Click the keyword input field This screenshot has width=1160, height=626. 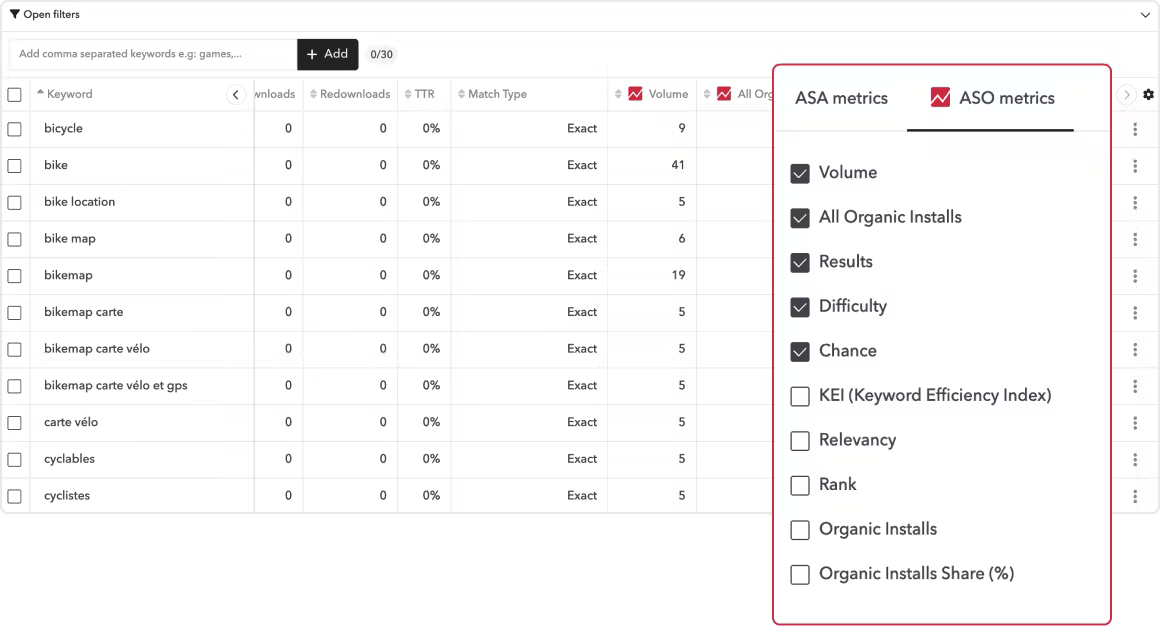click(x=150, y=55)
